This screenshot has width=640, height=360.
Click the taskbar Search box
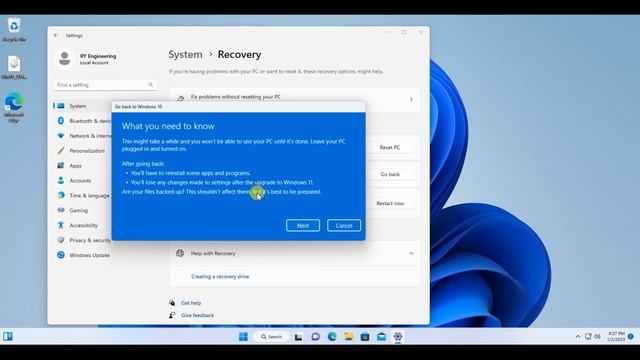click(272, 337)
